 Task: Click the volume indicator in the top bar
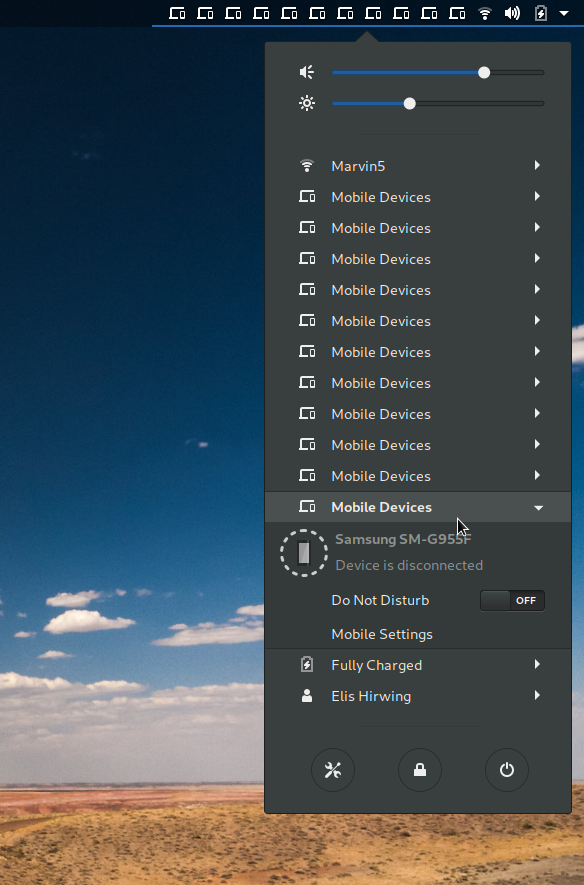512,13
